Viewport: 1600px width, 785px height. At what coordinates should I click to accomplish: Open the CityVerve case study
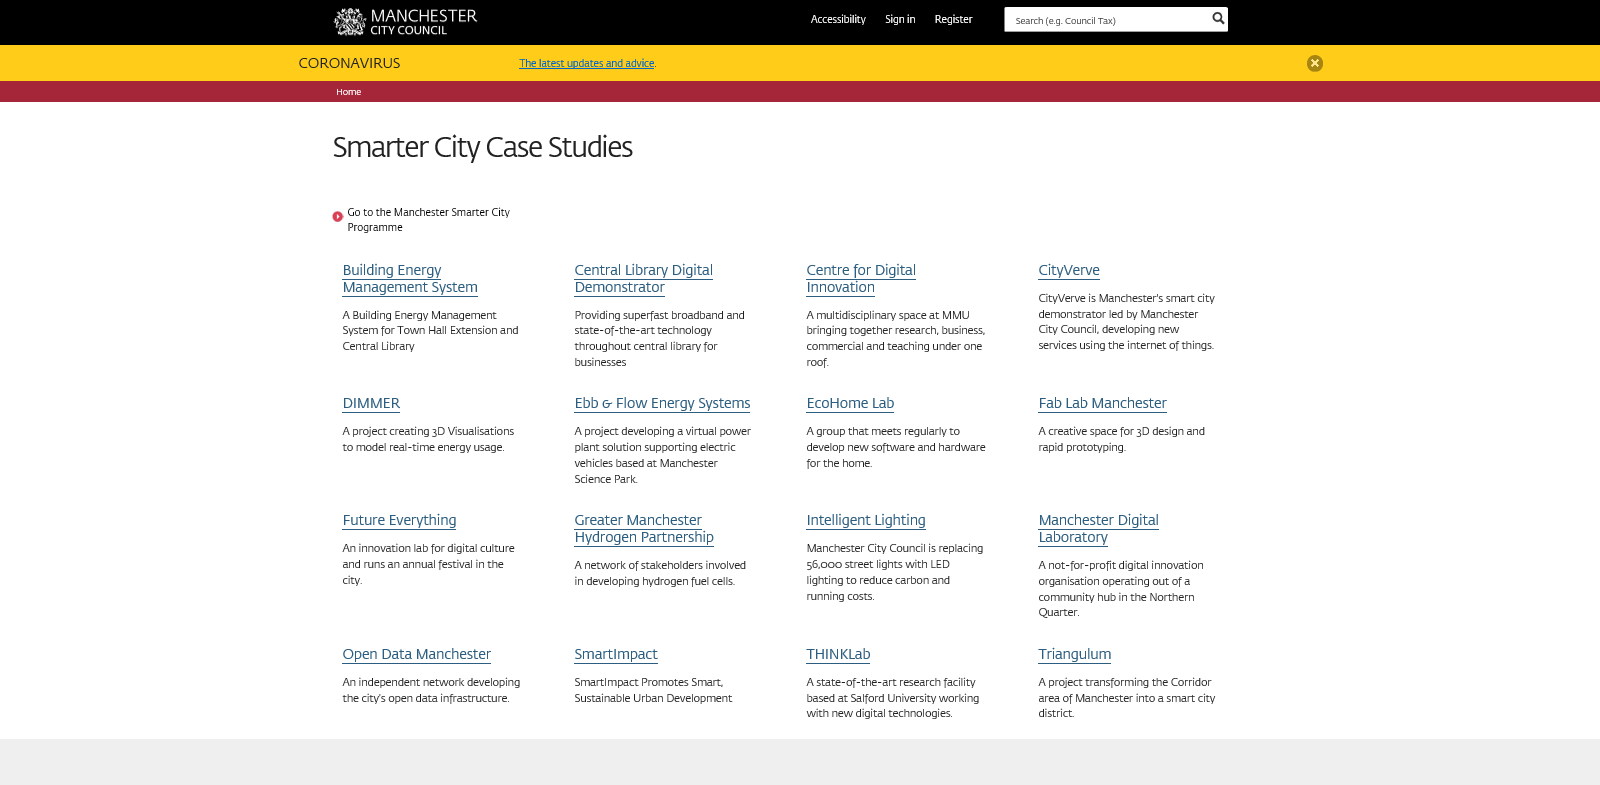click(1068, 270)
